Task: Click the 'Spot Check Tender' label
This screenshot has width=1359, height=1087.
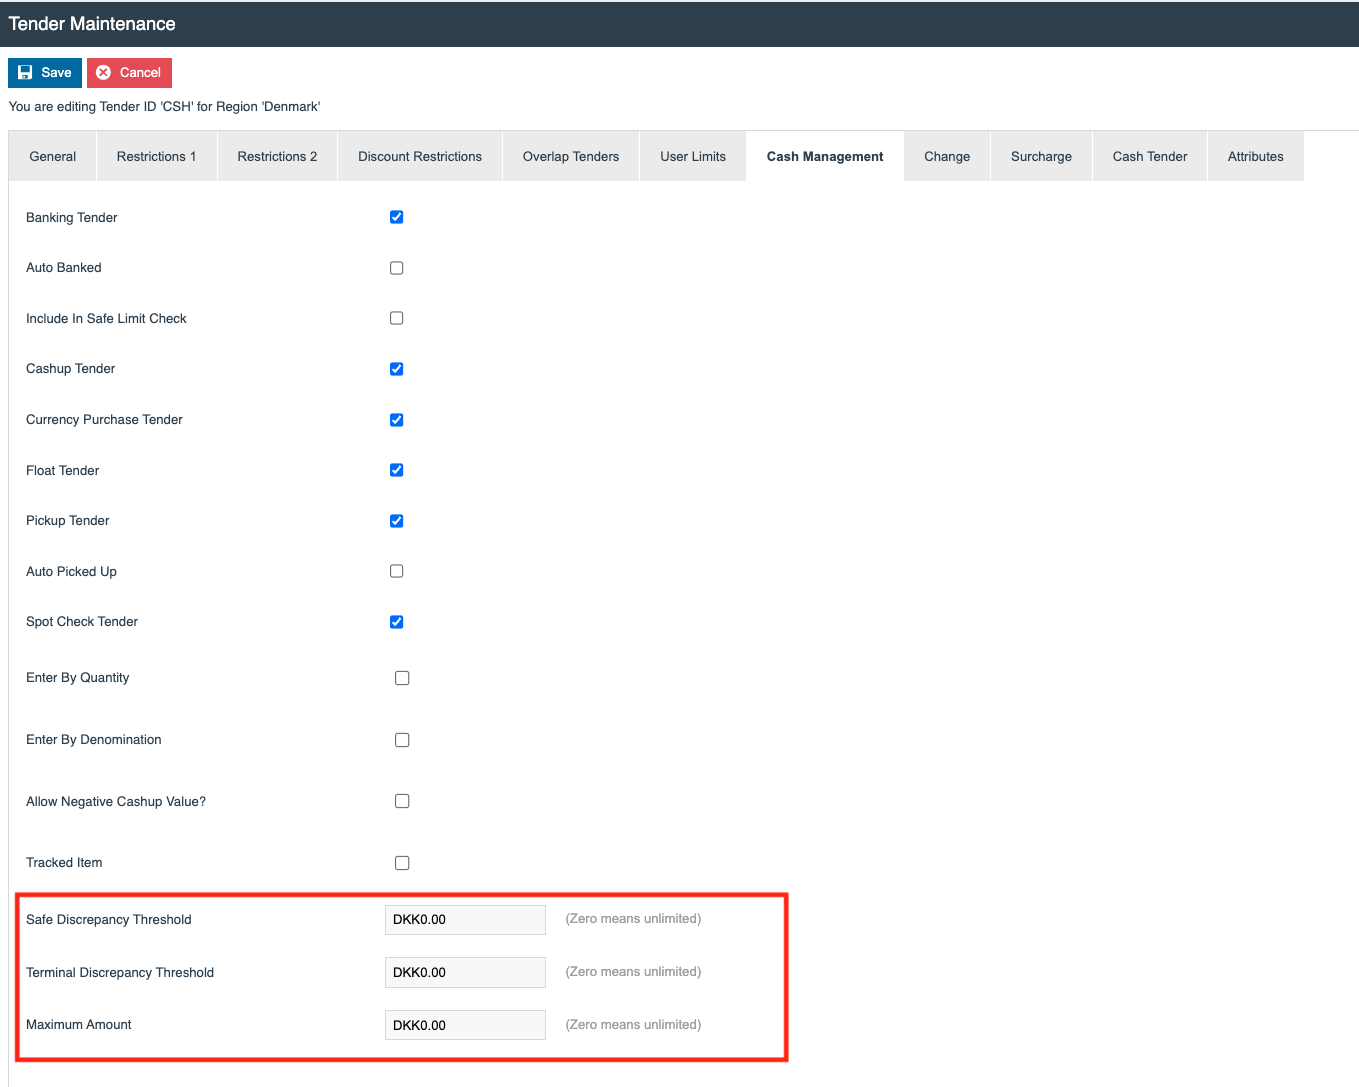Action: tap(82, 622)
